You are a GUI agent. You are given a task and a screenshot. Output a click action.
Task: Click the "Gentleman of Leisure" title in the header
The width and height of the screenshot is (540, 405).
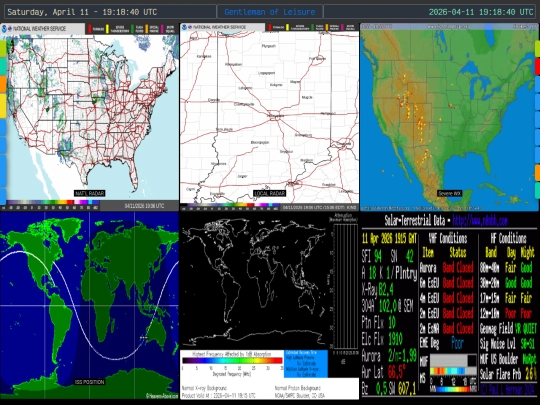point(270,12)
